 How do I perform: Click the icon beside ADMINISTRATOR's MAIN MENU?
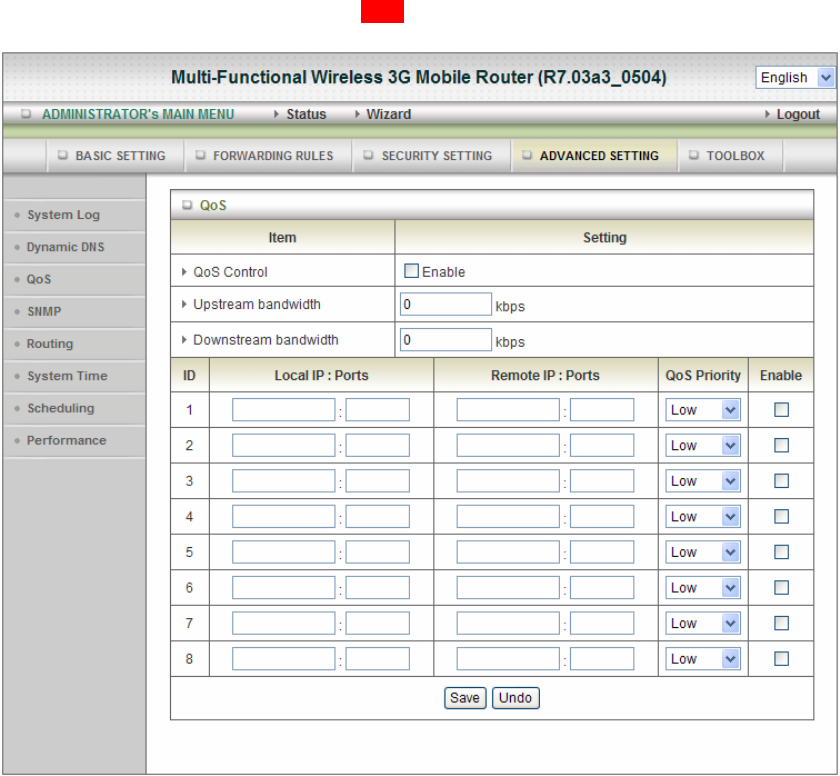pyautogui.click(x=26, y=114)
